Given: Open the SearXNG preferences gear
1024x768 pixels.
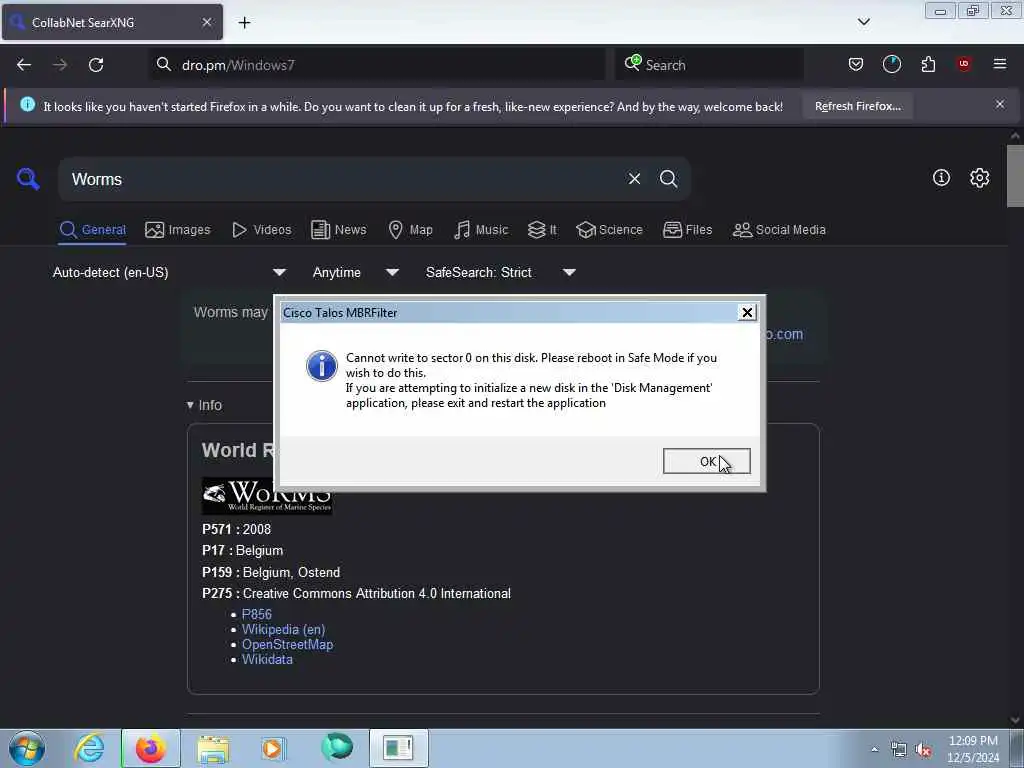Looking at the screenshot, I should coord(979,178).
